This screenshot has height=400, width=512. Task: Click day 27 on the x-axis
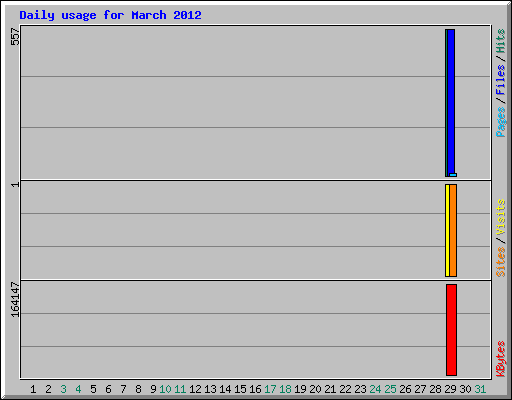421,389
